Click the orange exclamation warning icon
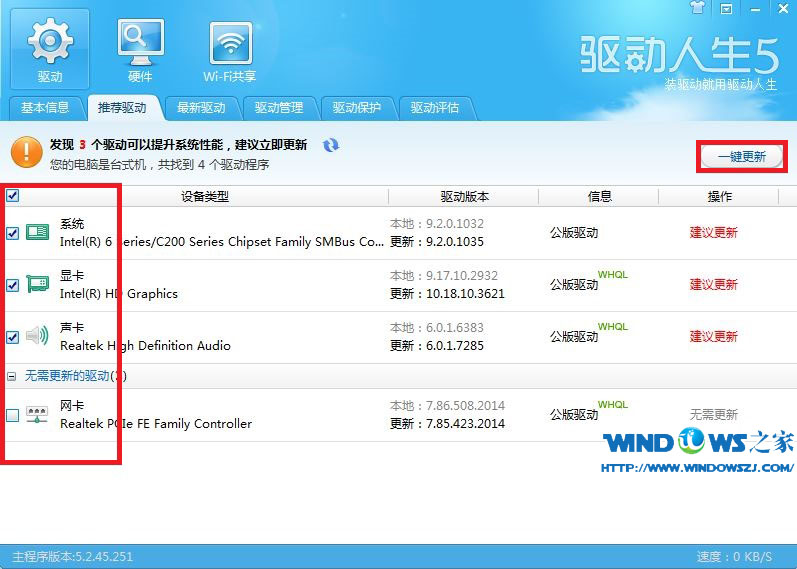Image resolution: width=797 pixels, height=569 pixels. click(x=26, y=152)
